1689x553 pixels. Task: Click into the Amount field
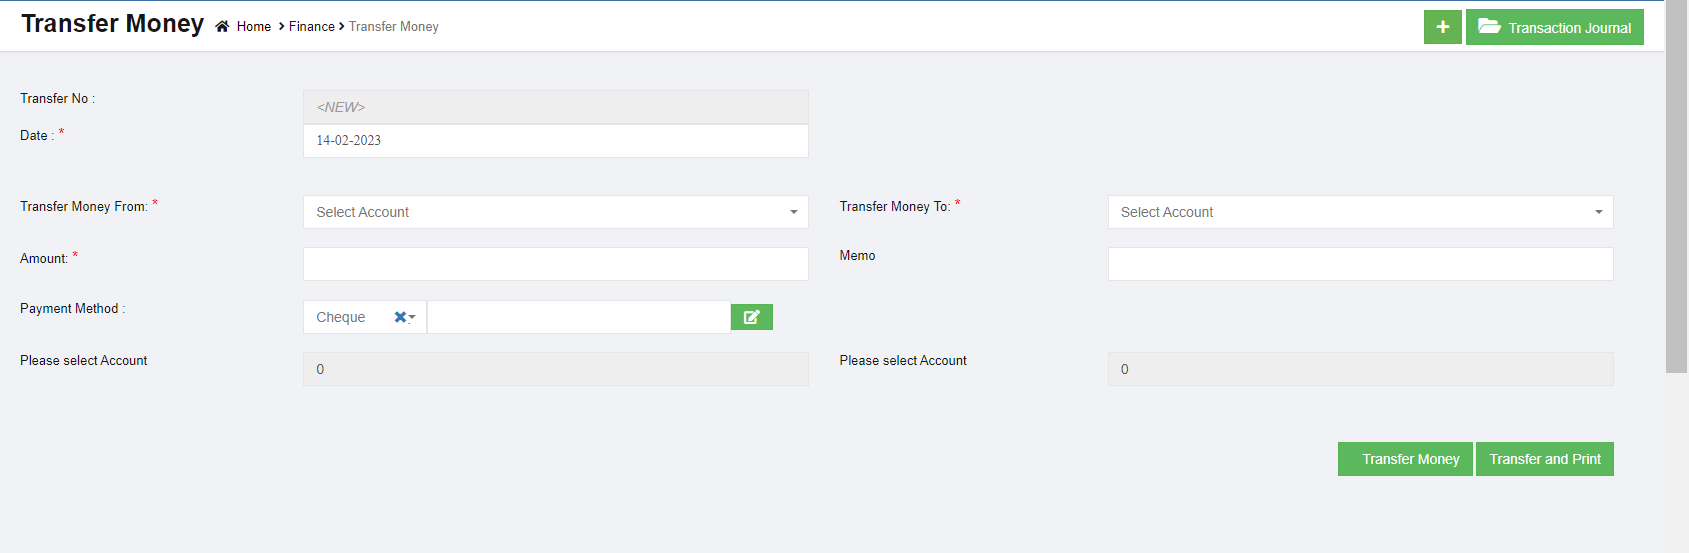tap(555, 264)
